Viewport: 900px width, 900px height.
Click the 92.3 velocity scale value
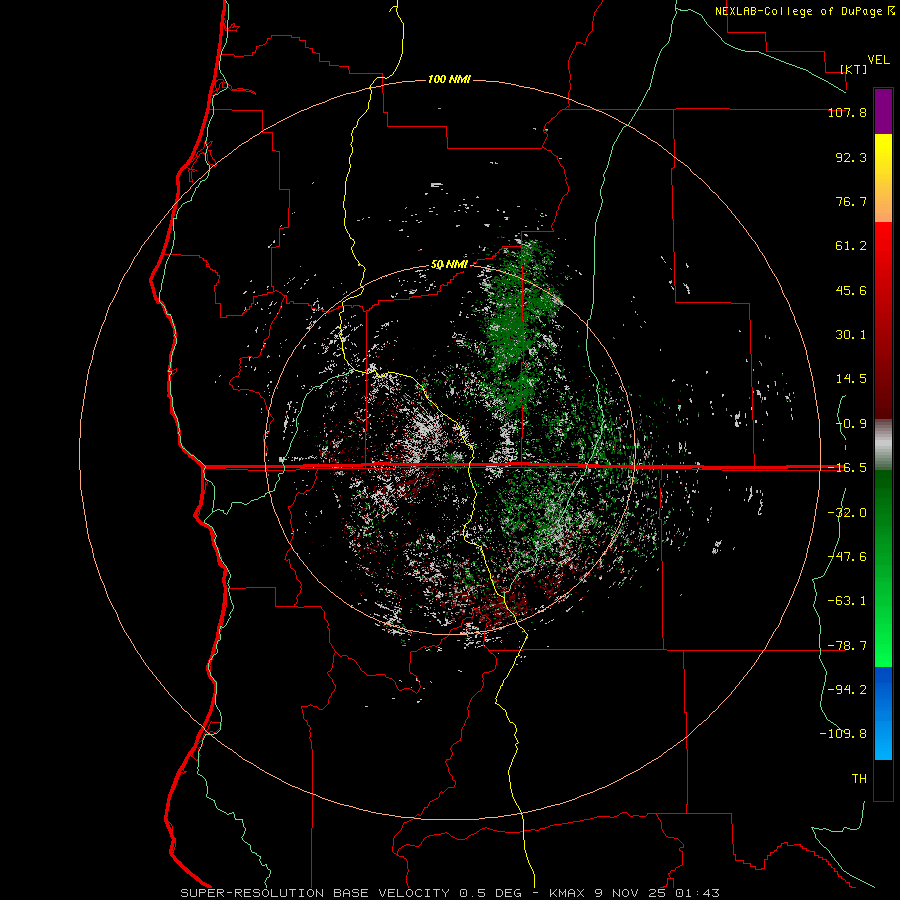click(x=851, y=157)
